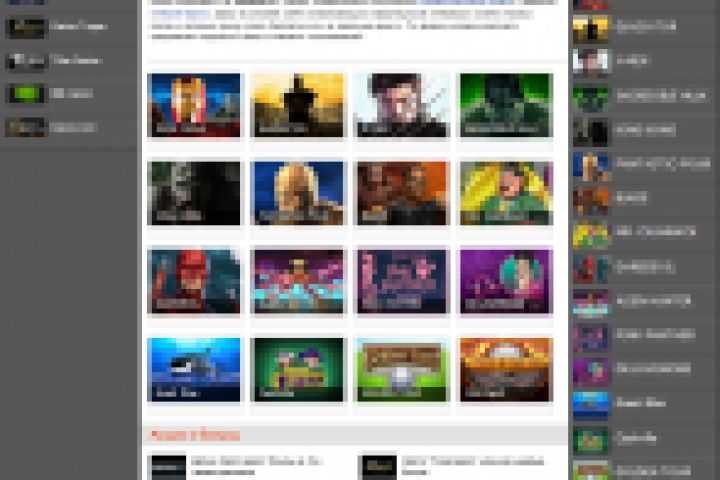Open right news item's dark thumbnail below orange heading
This screenshot has height=480, width=720.
pyautogui.click(x=378, y=467)
